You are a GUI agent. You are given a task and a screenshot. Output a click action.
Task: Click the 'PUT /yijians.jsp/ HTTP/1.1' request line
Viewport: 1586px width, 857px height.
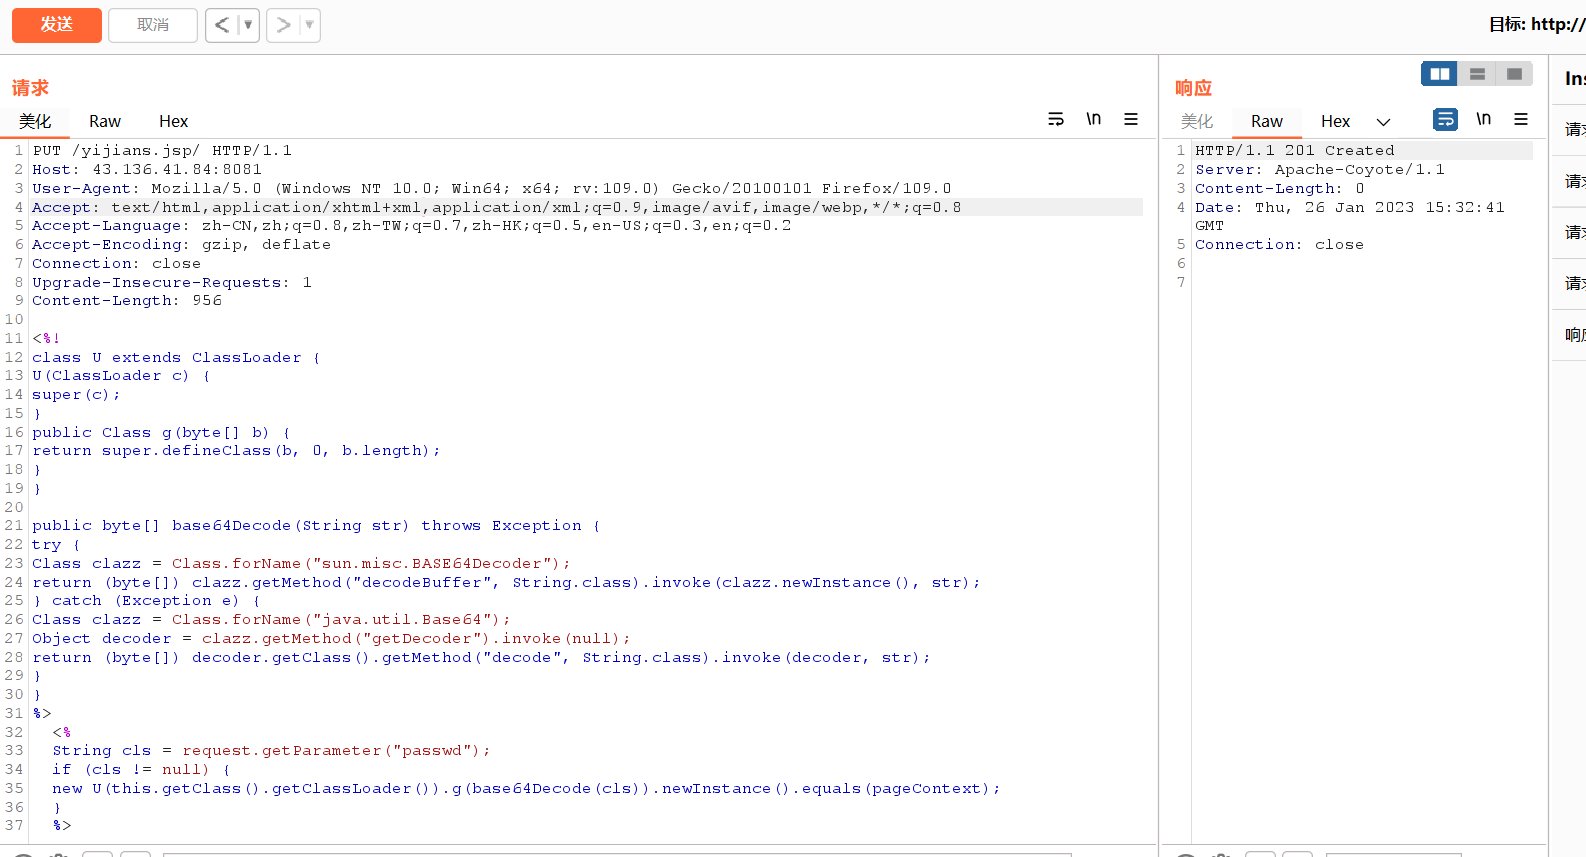click(162, 151)
